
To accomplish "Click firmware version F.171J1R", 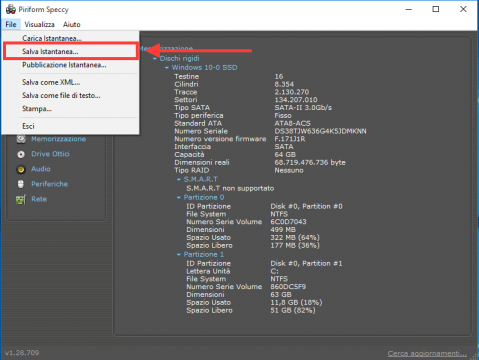I will 290,139.
